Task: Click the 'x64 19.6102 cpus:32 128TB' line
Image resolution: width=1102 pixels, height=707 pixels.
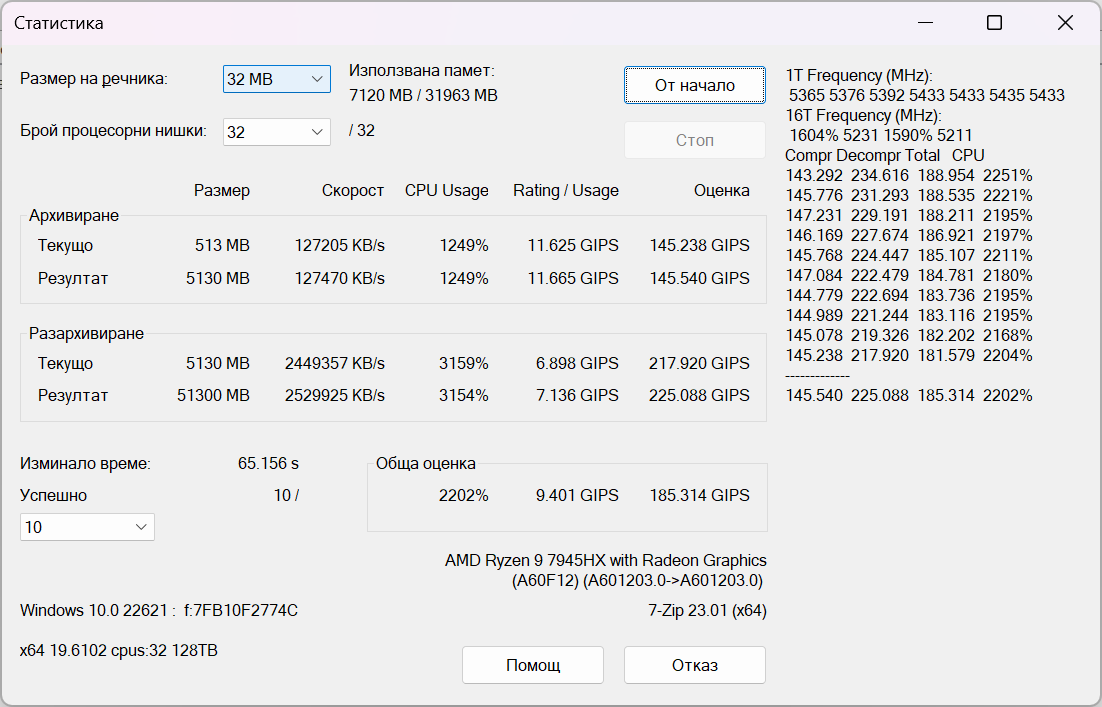Action: click(119, 651)
